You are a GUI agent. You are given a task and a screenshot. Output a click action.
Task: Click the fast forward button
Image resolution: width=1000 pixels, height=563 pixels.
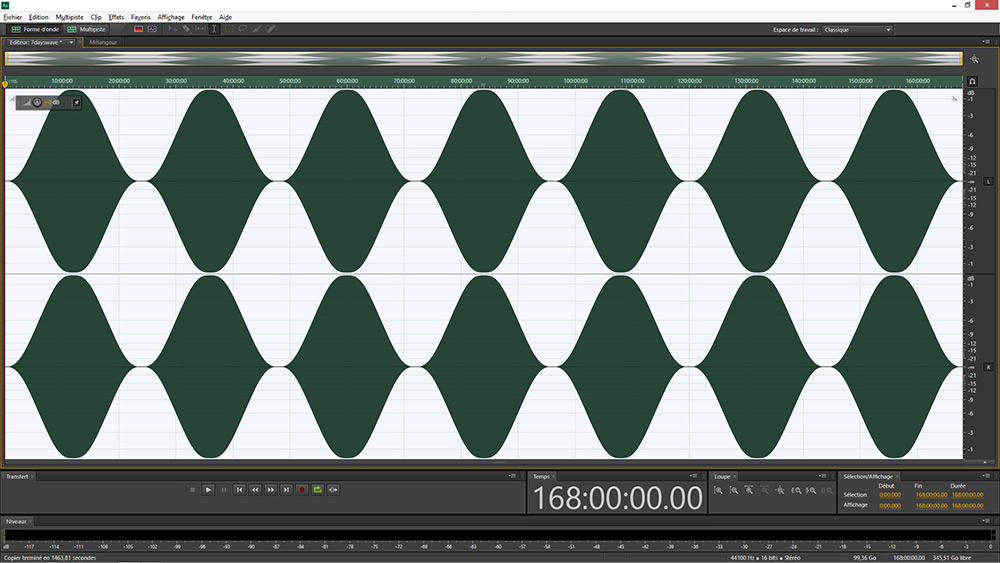click(x=270, y=490)
